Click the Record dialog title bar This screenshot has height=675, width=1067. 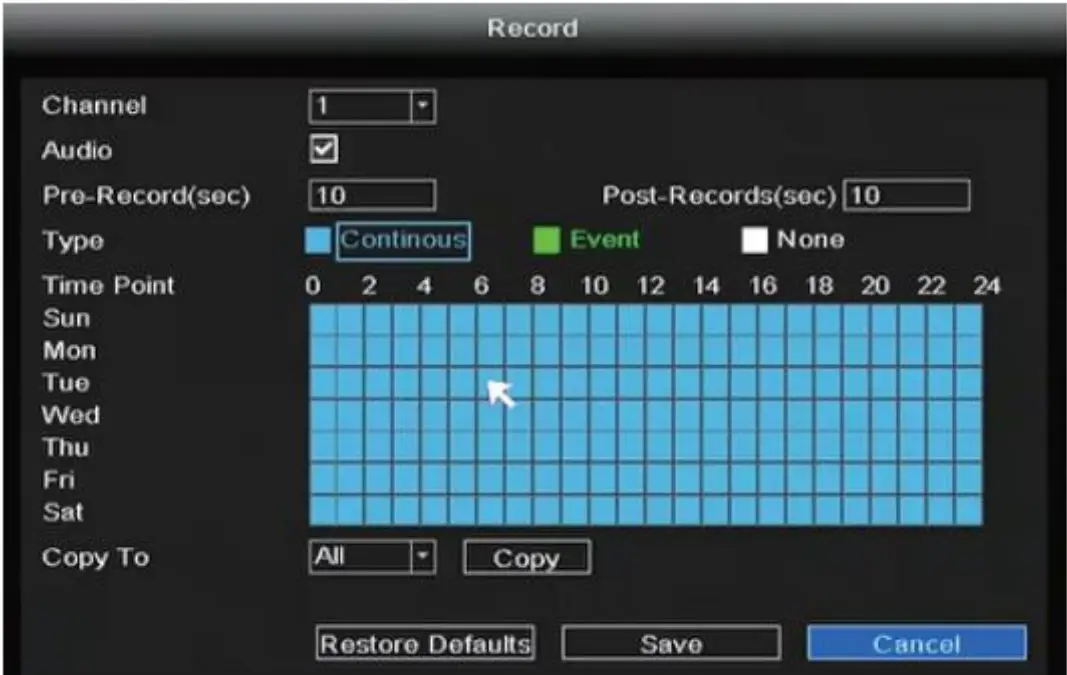(532, 27)
